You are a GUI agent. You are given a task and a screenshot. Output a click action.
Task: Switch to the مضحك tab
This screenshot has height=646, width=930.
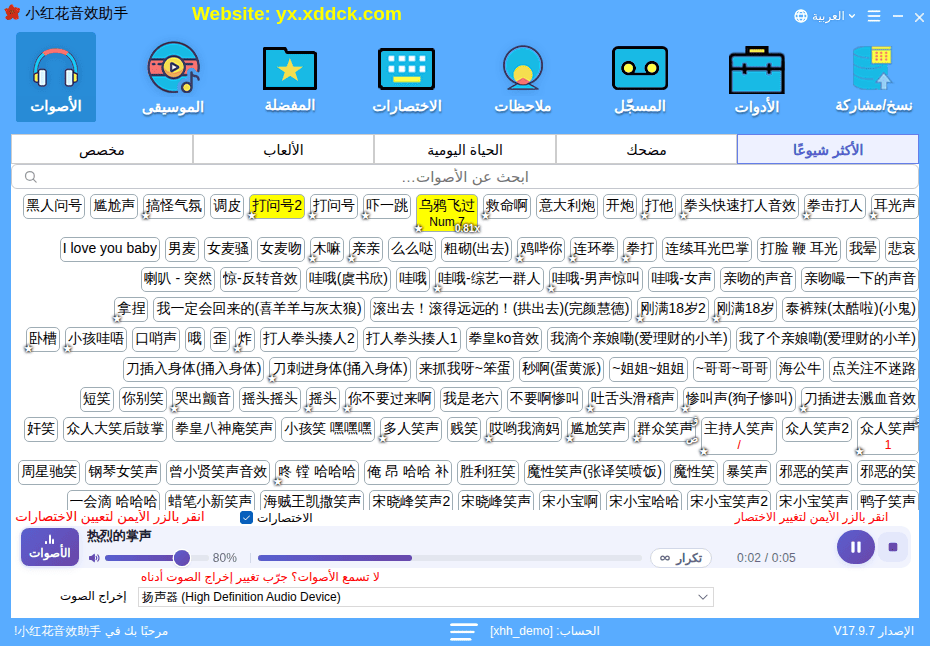(646, 149)
